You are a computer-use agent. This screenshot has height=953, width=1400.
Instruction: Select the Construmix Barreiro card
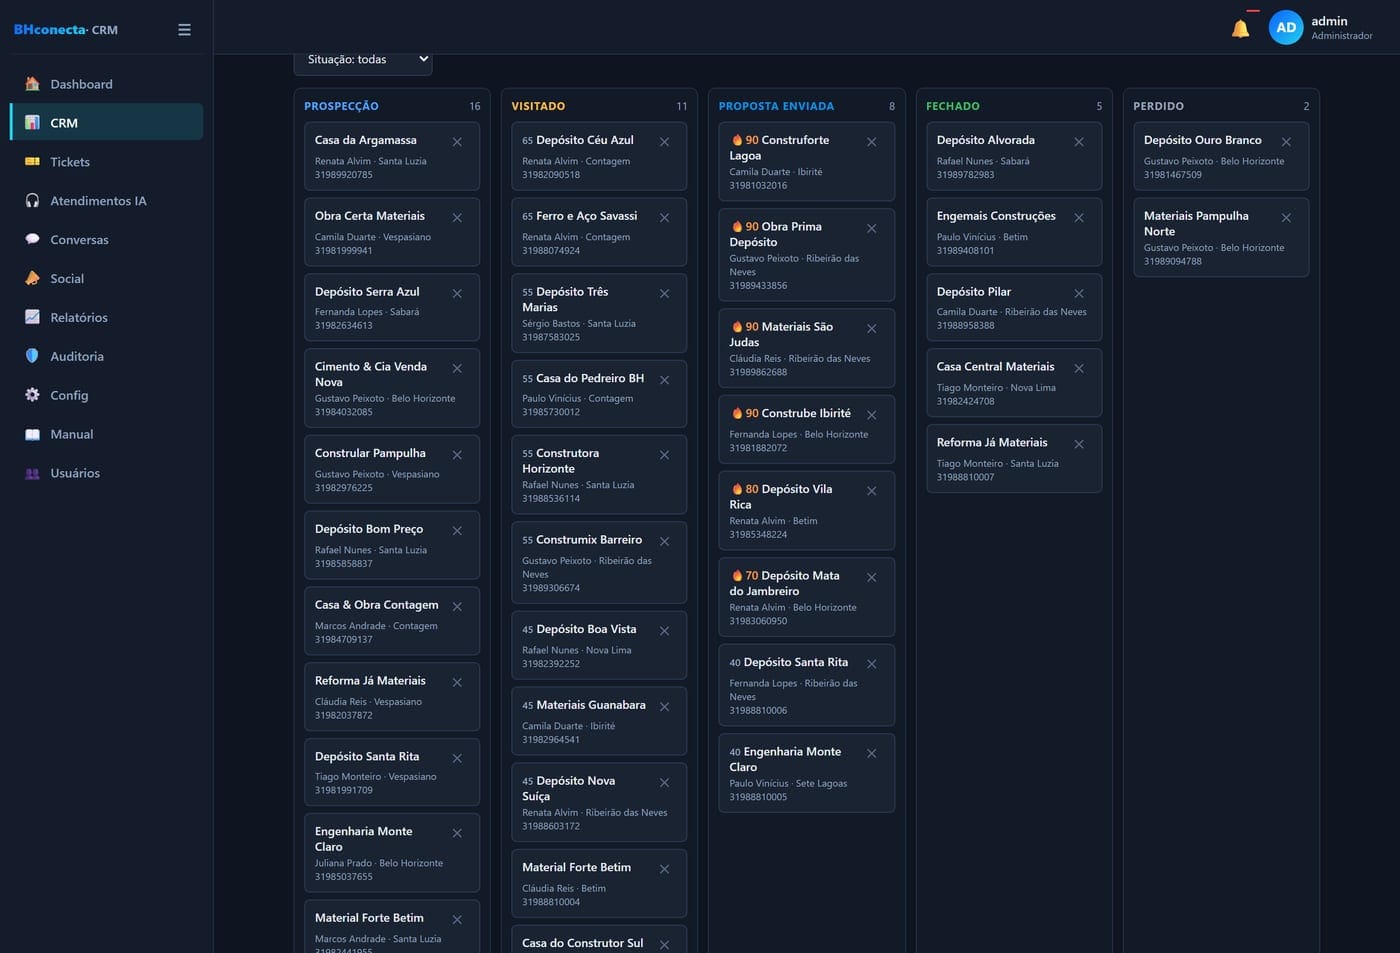coord(599,562)
